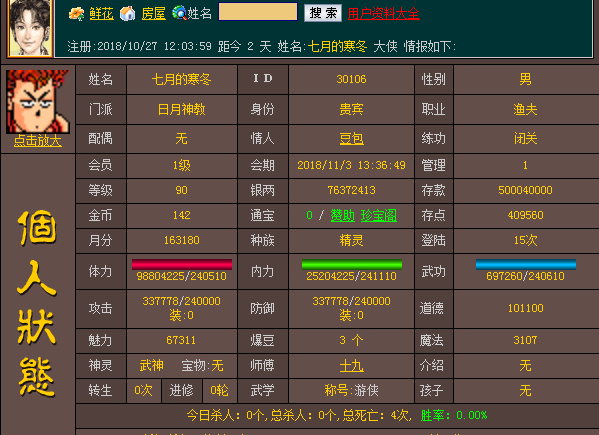The width and height of the screenshot is (599, 435).
Task: Select the 体力 numbers 98804225/240510
Action: click(182, 276)
